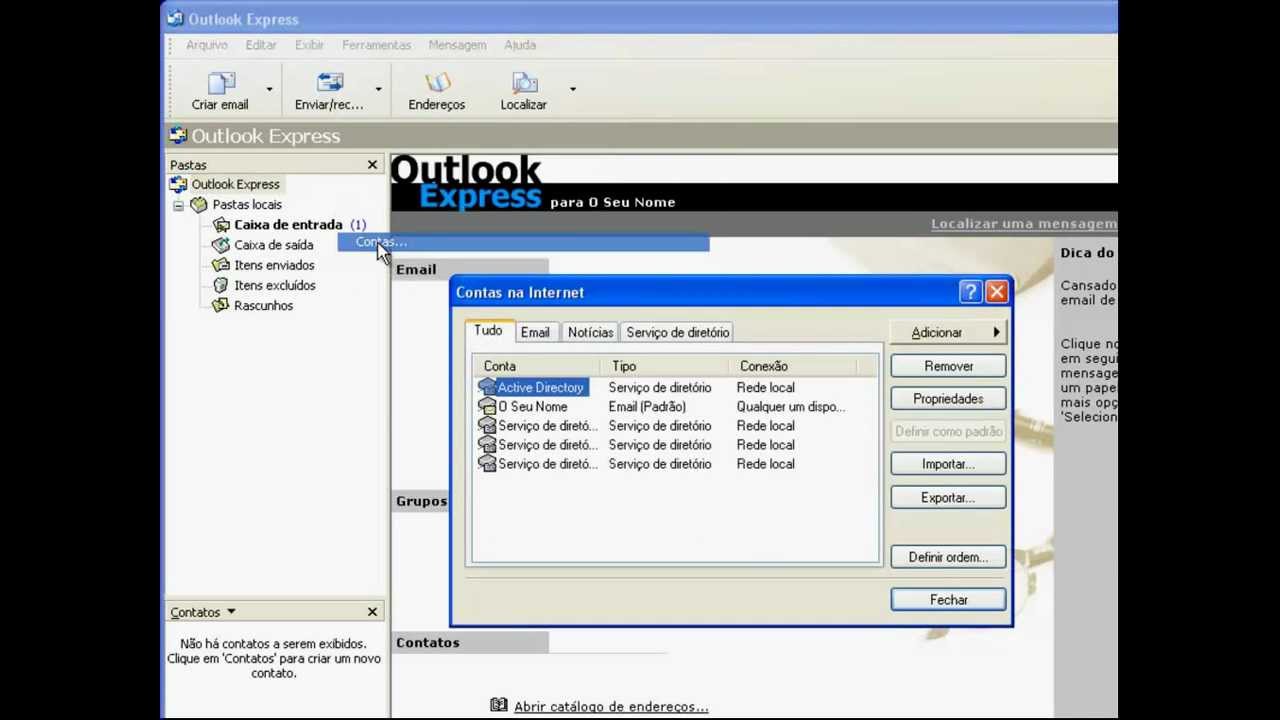Click the Contas... menu entry
The image size is (1280, 720).
coord(523,242)
